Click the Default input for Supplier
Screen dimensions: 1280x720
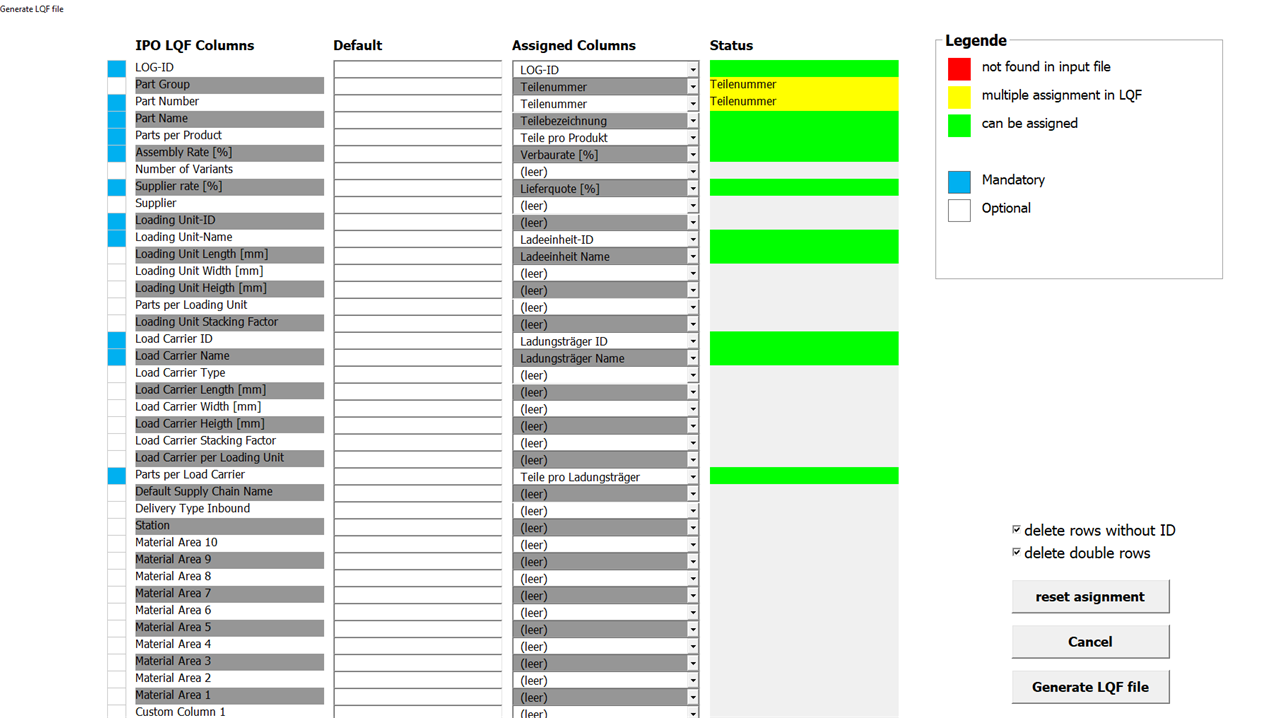click(418, 205)
